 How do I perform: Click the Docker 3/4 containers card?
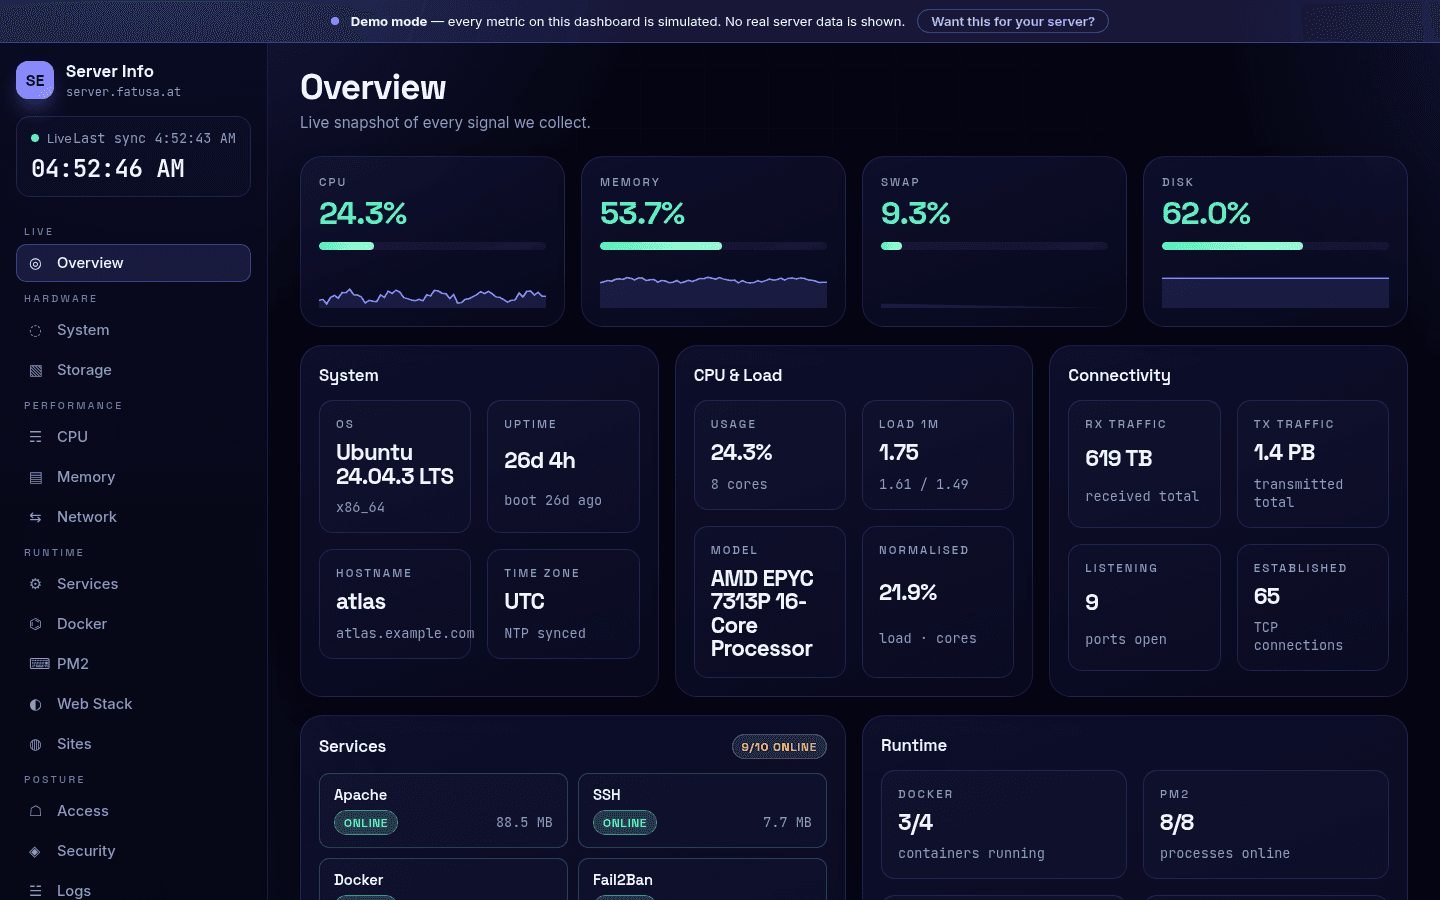click(x=1004, y=824)
